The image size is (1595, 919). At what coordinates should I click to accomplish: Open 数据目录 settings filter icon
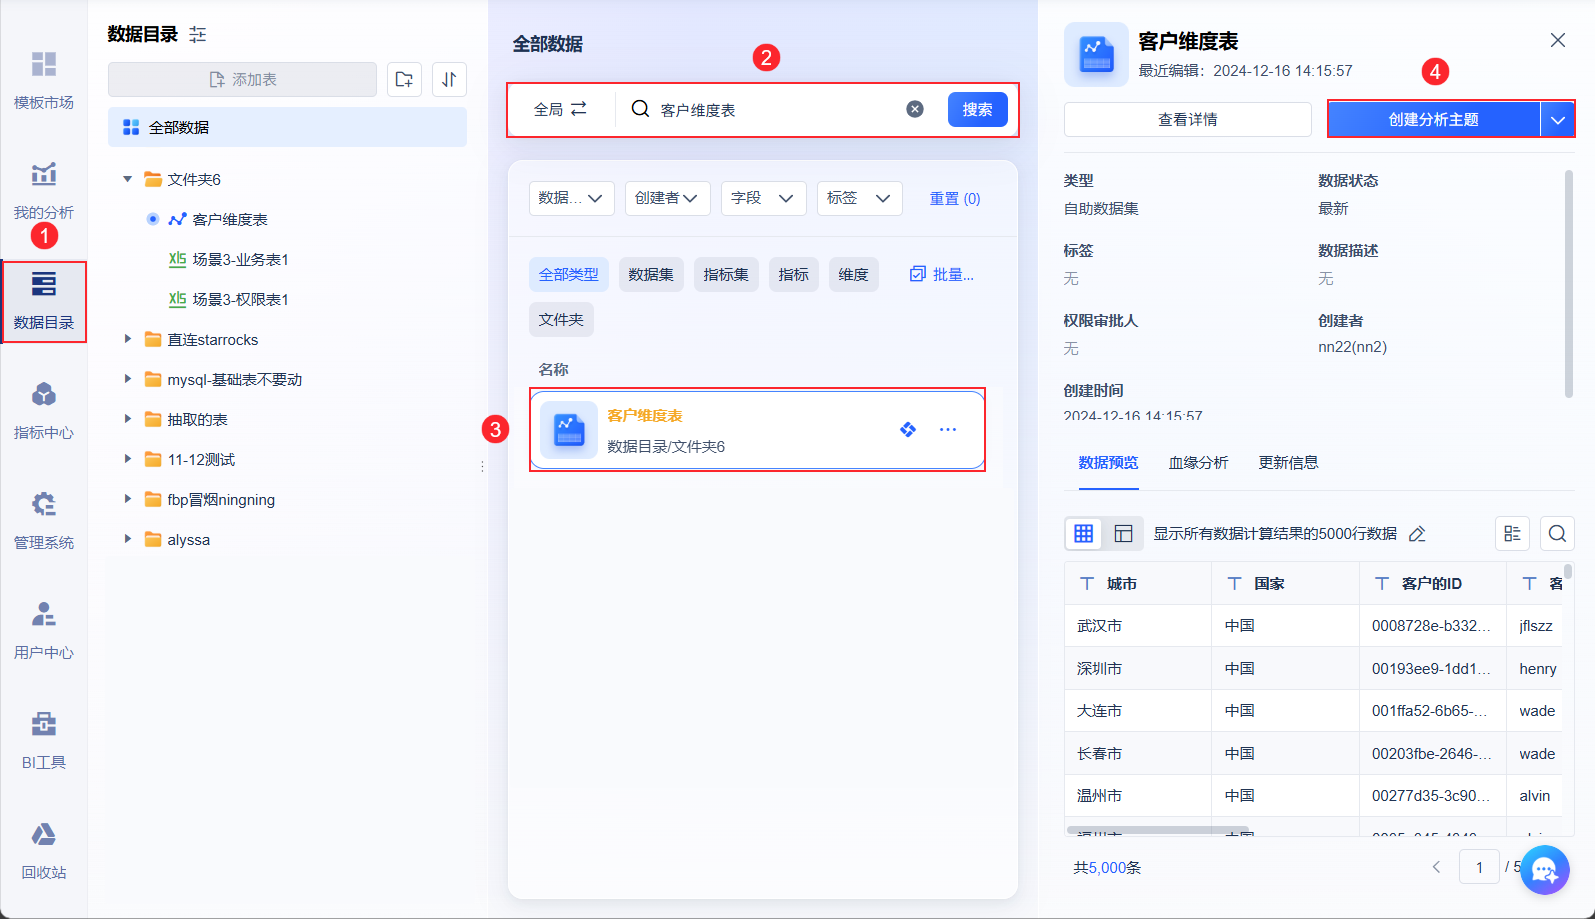pyautogui.click(x=198, y=35)
